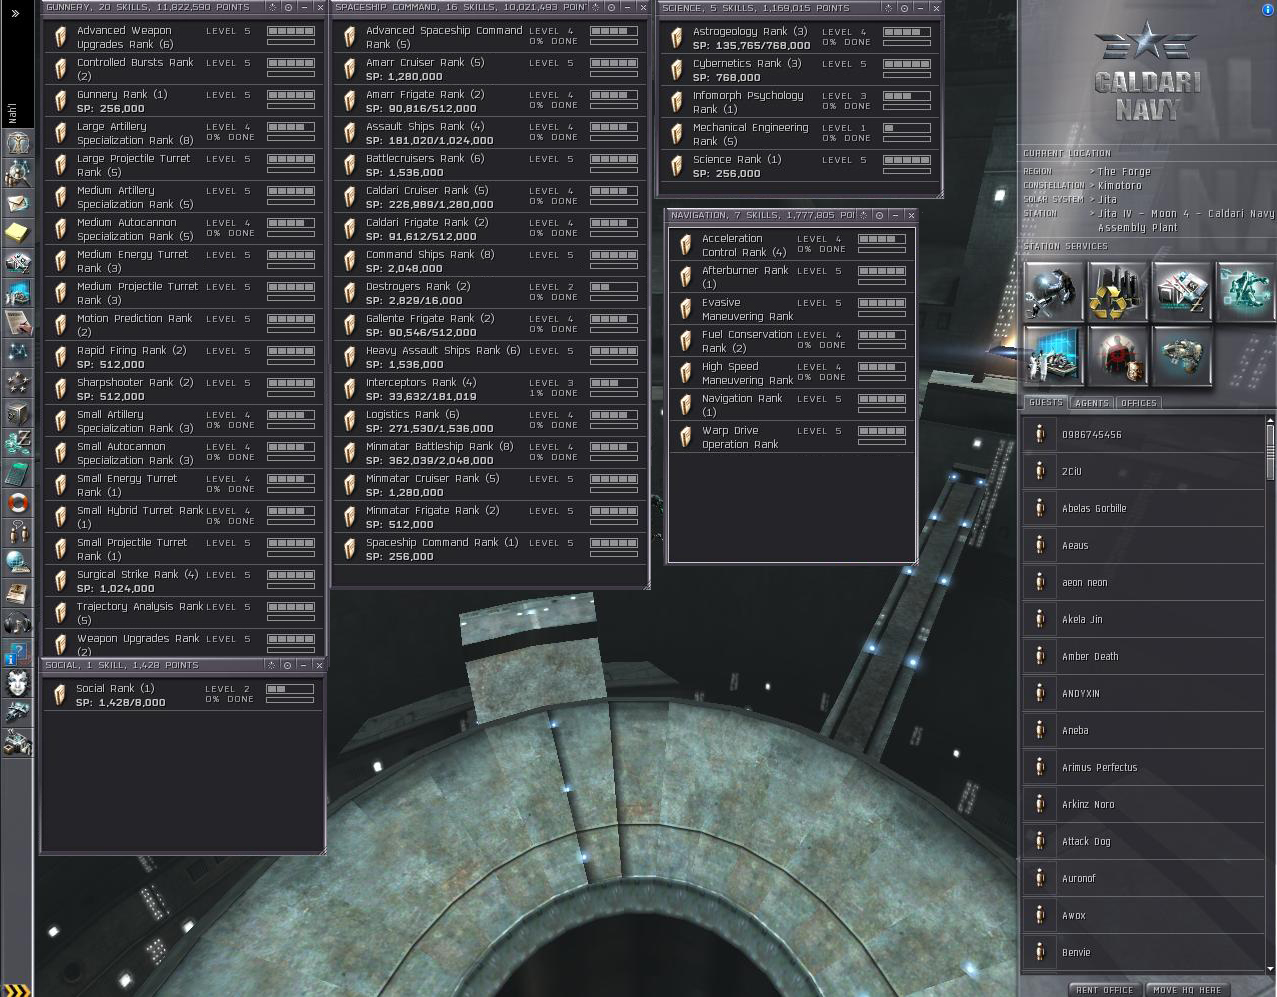1277x997 pixels.
Task: Open the Reprocessing Plant station service
Action: tap(1117, 291)
